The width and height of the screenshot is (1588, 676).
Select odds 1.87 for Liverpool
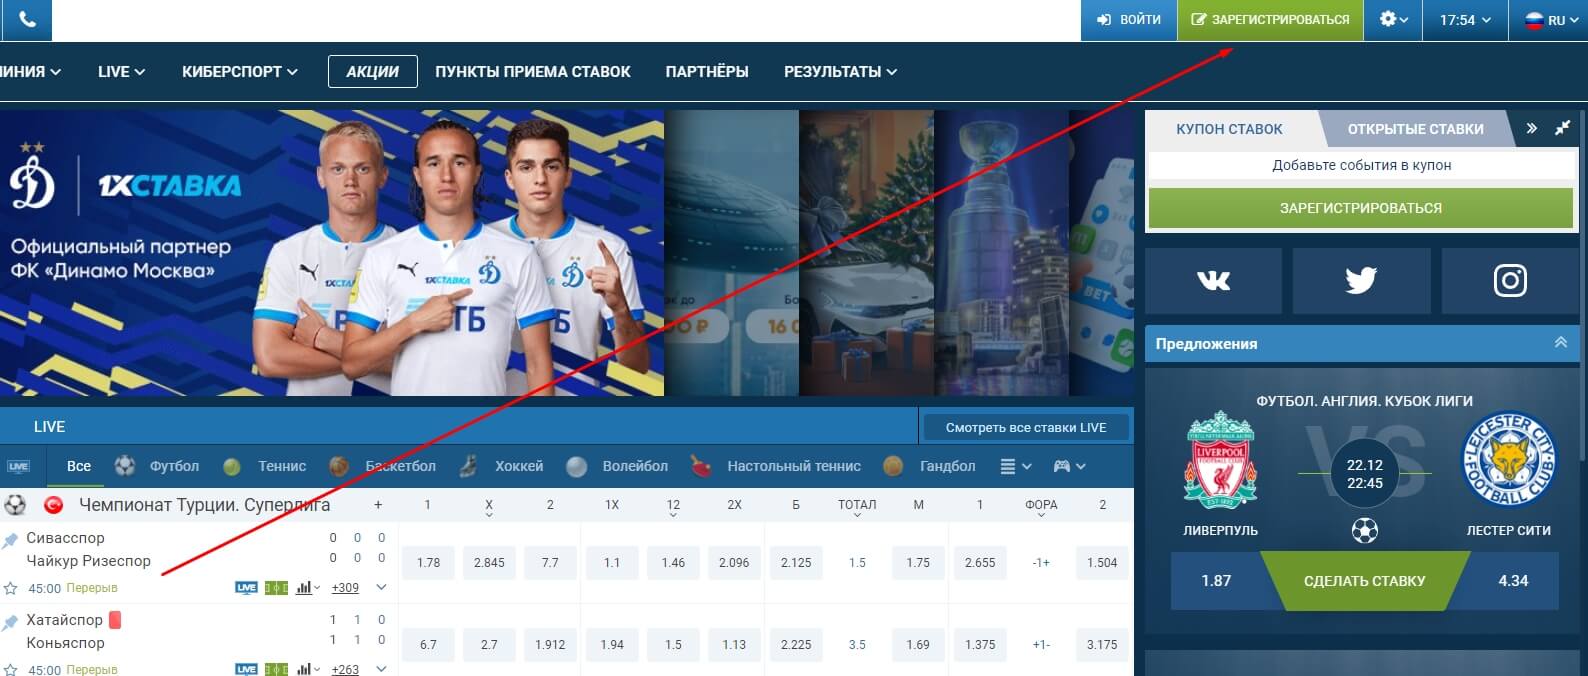click(x=1216, y=581)
